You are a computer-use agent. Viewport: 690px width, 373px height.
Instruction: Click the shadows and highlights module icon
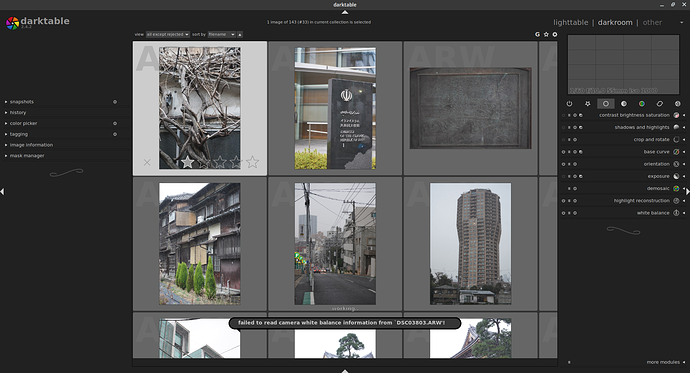point(676,127)
